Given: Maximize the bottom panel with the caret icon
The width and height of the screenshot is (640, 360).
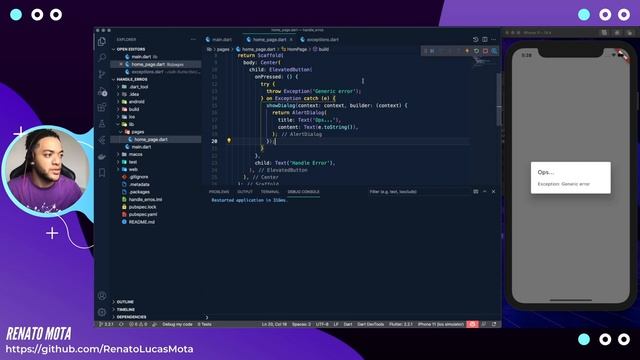Looking at the screenshot, I should pos(484,191).
